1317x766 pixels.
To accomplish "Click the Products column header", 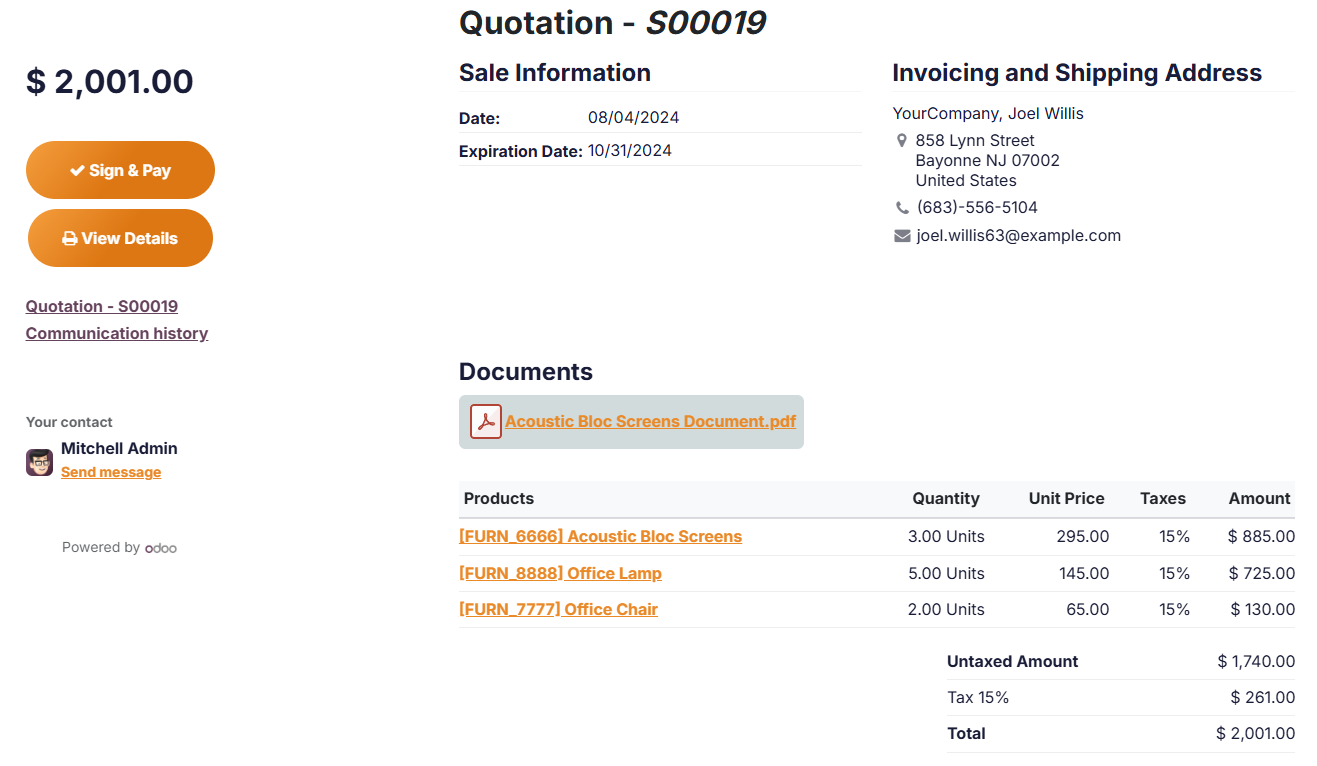I will coord(499,498).
